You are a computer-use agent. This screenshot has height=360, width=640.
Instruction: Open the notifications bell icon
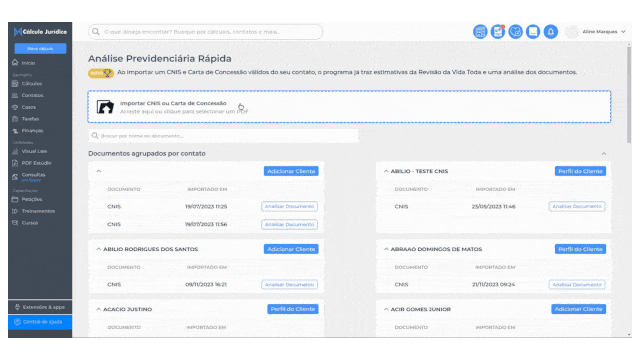tap(551, 31)
